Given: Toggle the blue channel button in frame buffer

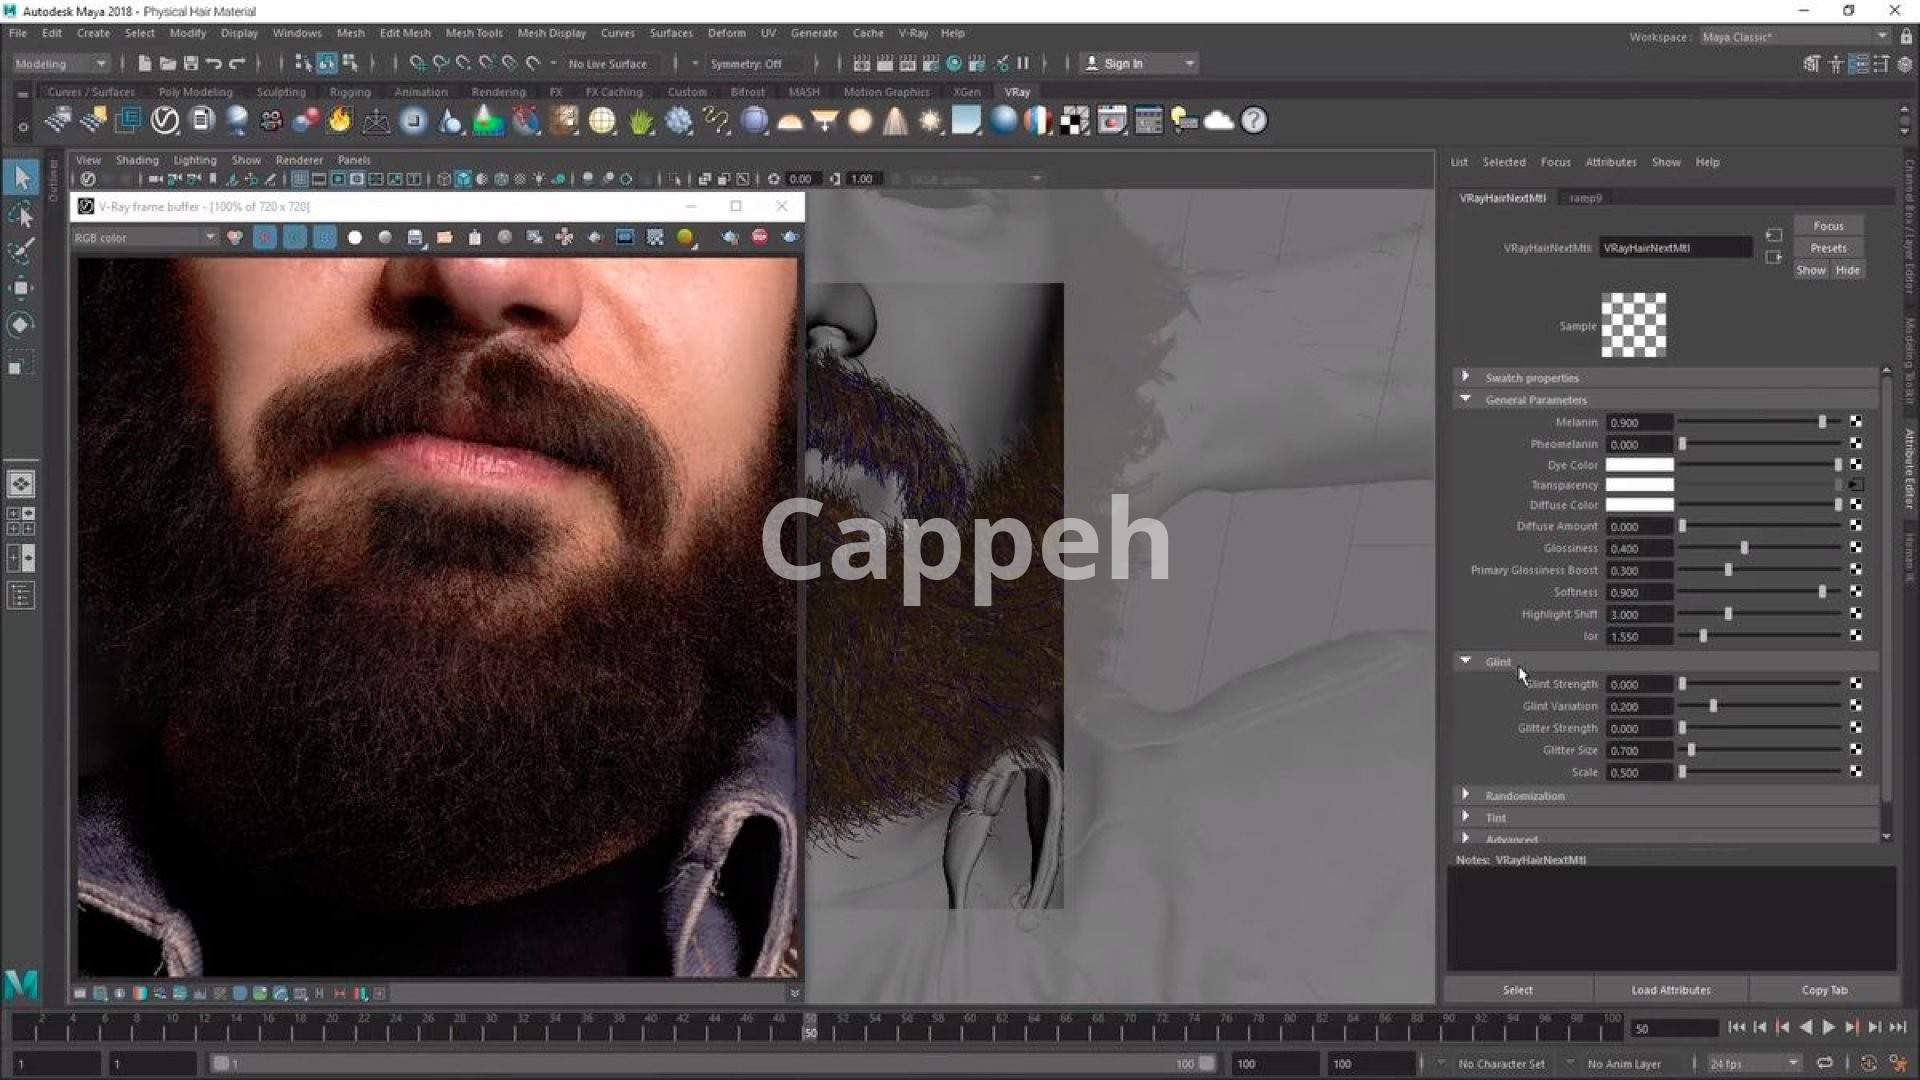Looking at the screenshot, I should point(324,237).
